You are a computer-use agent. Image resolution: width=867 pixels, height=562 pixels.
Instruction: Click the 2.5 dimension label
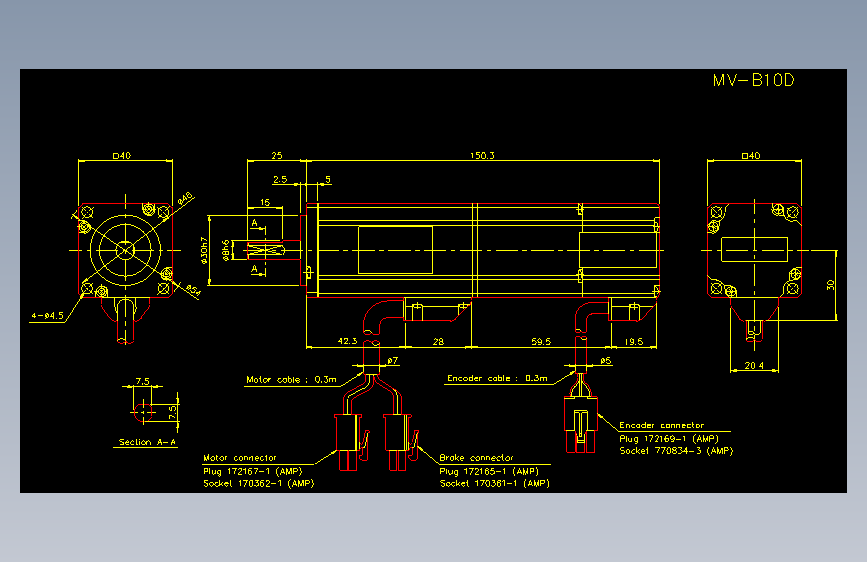point(280,179)
